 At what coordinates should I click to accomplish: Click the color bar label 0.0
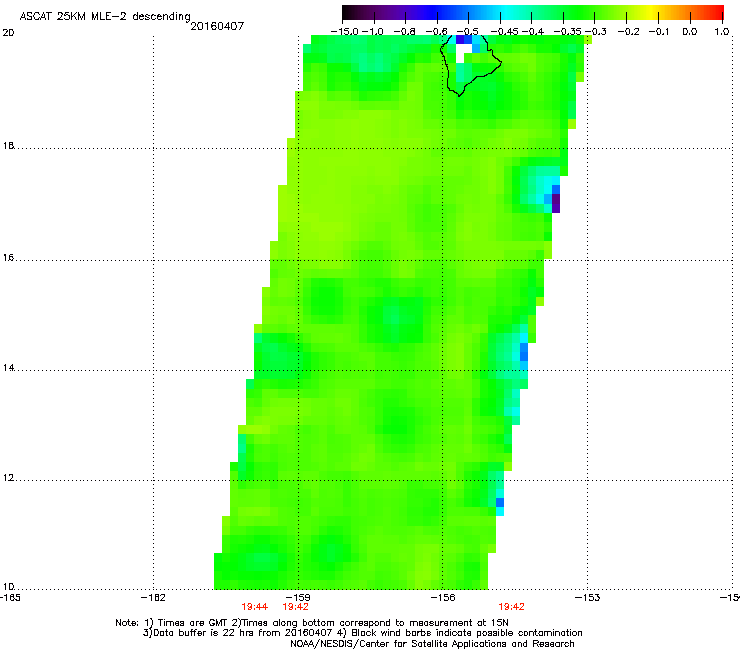pyautogui.click(x=690, y=32)
